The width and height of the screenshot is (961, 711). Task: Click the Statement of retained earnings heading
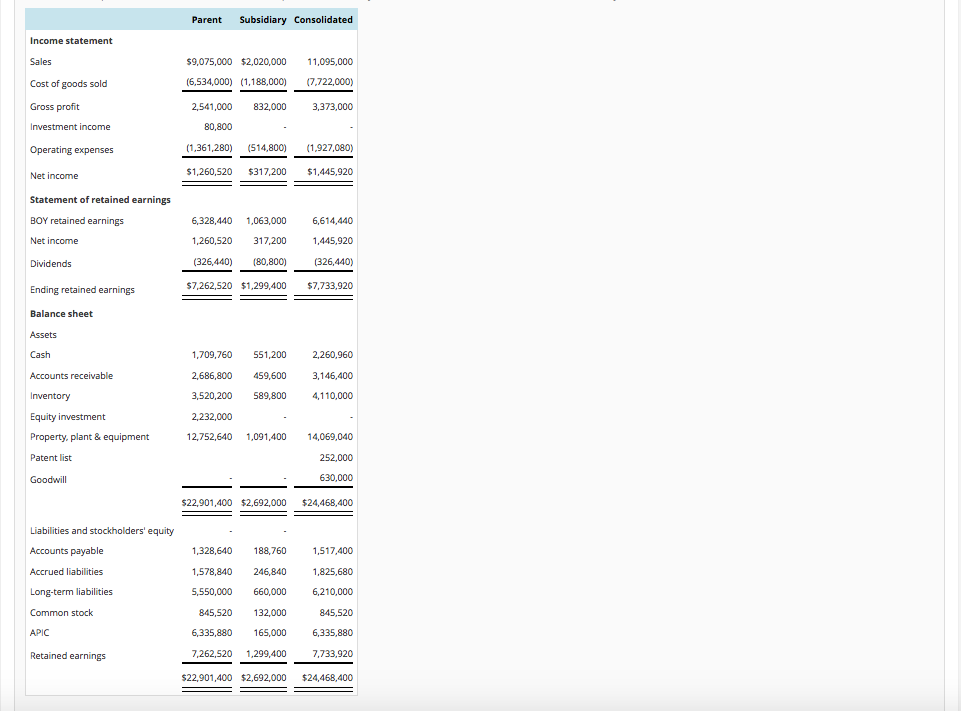pos(98,199)
